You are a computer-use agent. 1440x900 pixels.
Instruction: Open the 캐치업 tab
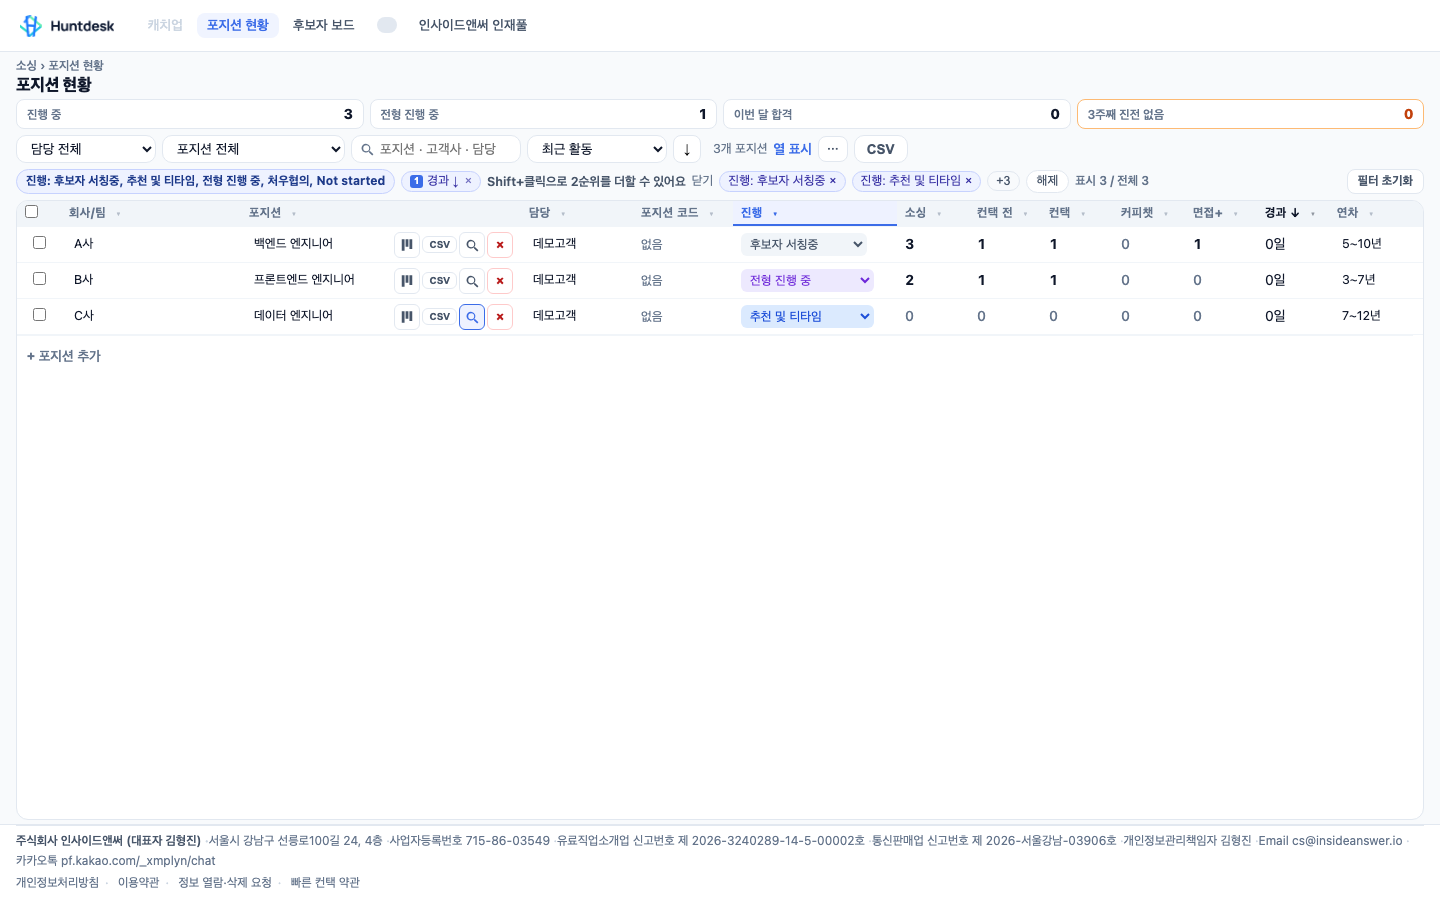point(165,25)
